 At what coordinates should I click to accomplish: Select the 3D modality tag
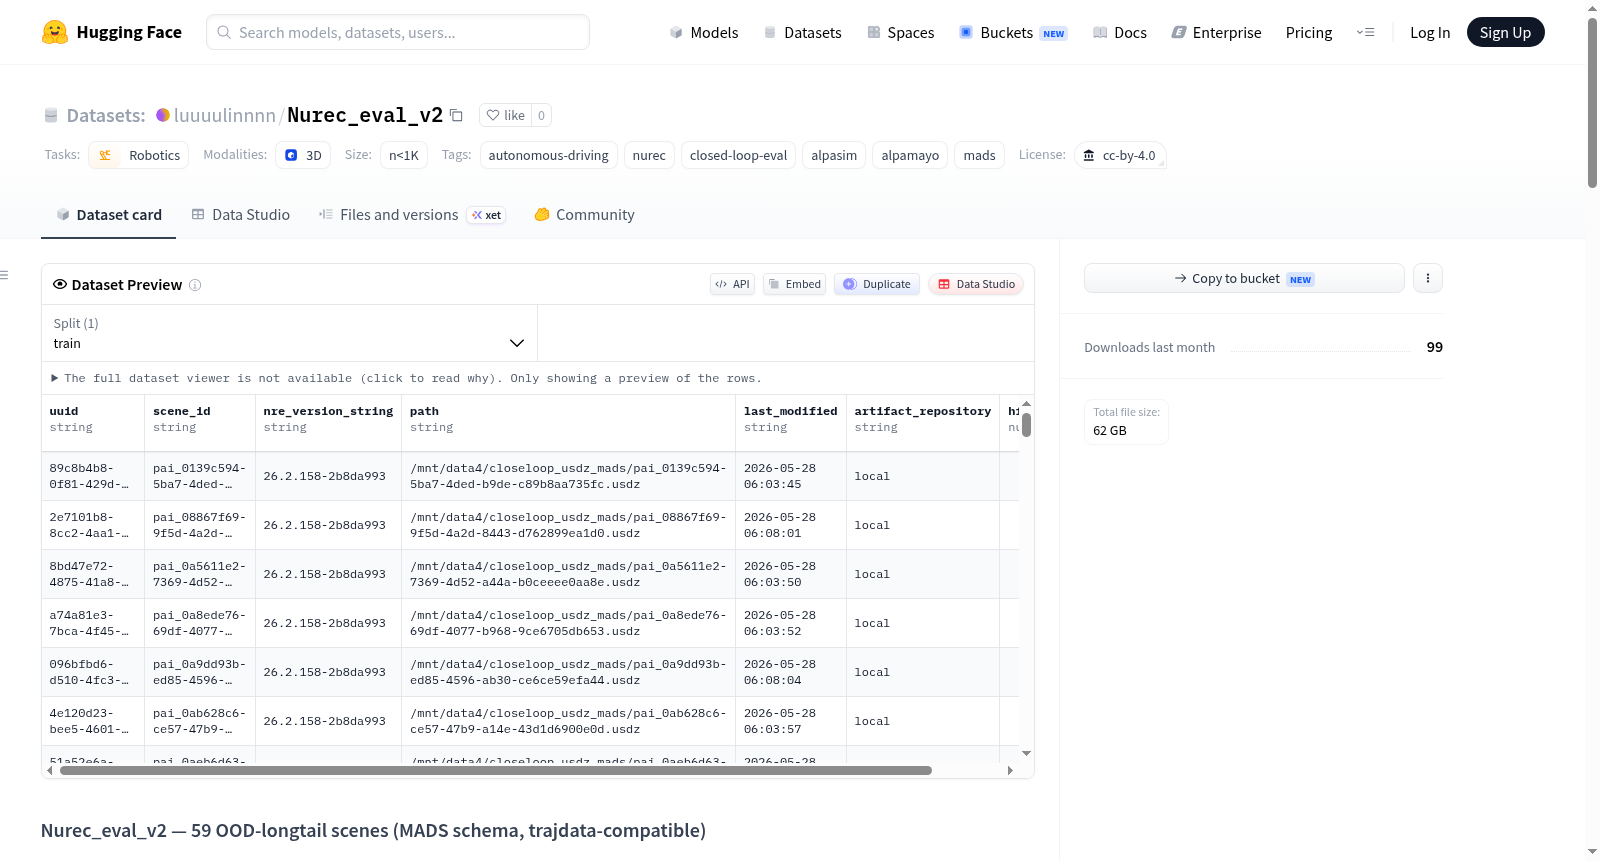[303, 155]
